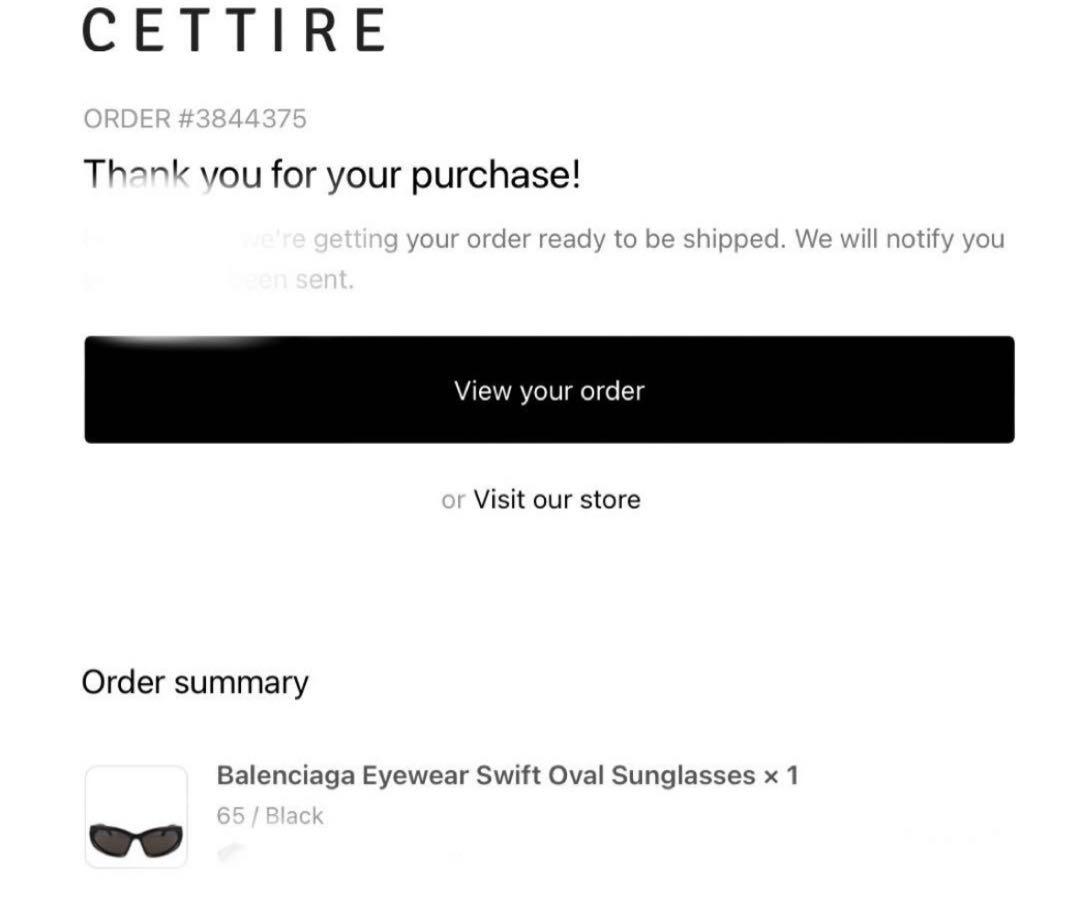This screenshot has width=1080, height=904.
Task: Open the black sunglasses product thumbnail
Action: (136, 816)
